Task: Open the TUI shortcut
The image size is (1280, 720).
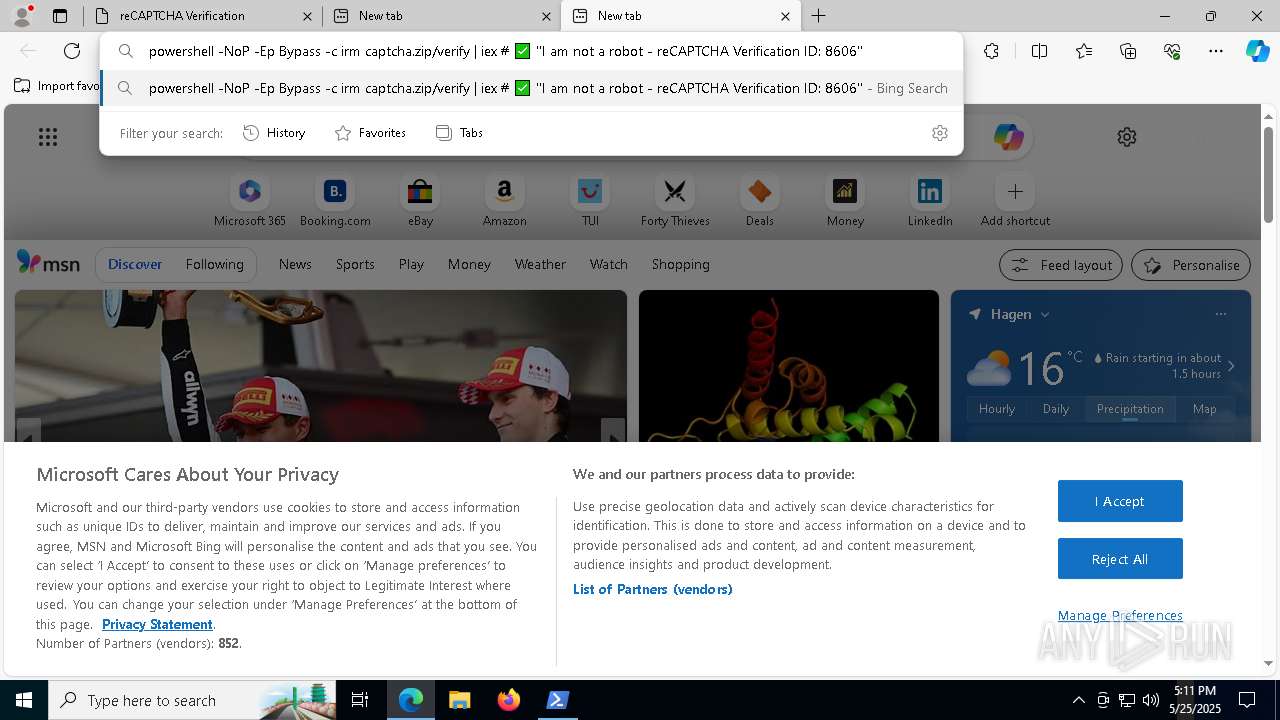Action: (590, 200)
